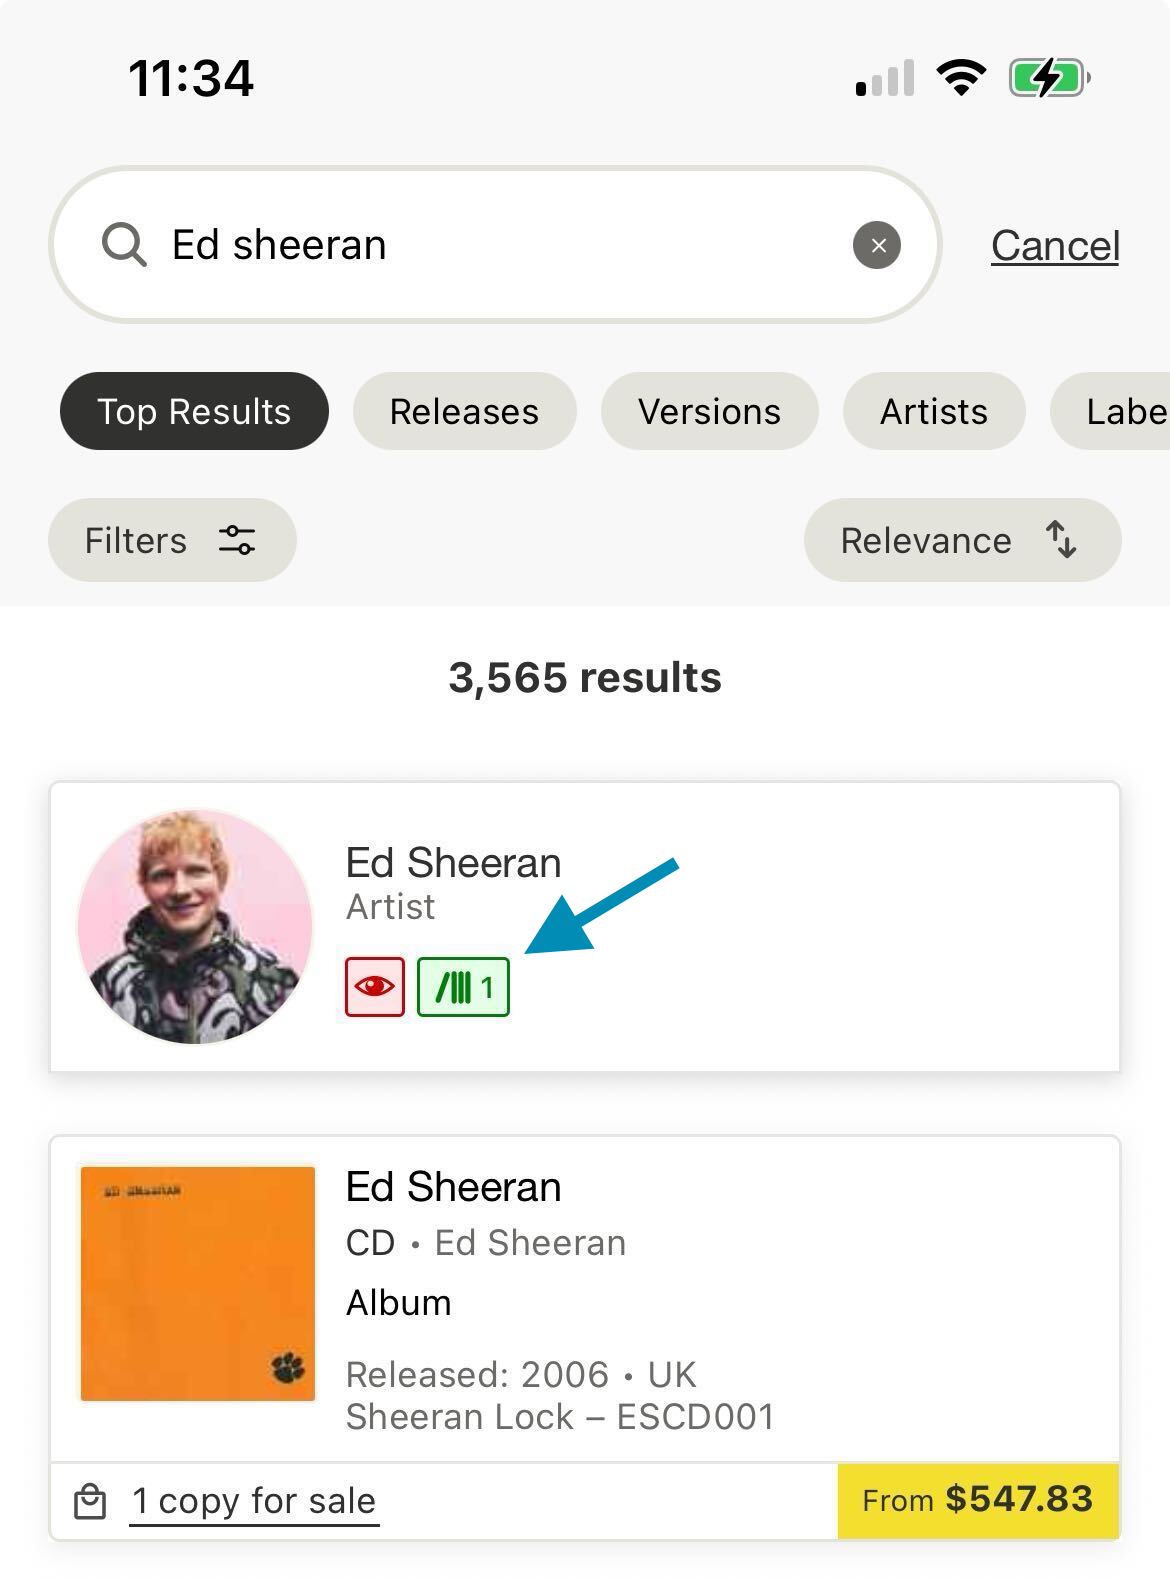
Task: Tap the search magnifier icon
Action: 124,245
